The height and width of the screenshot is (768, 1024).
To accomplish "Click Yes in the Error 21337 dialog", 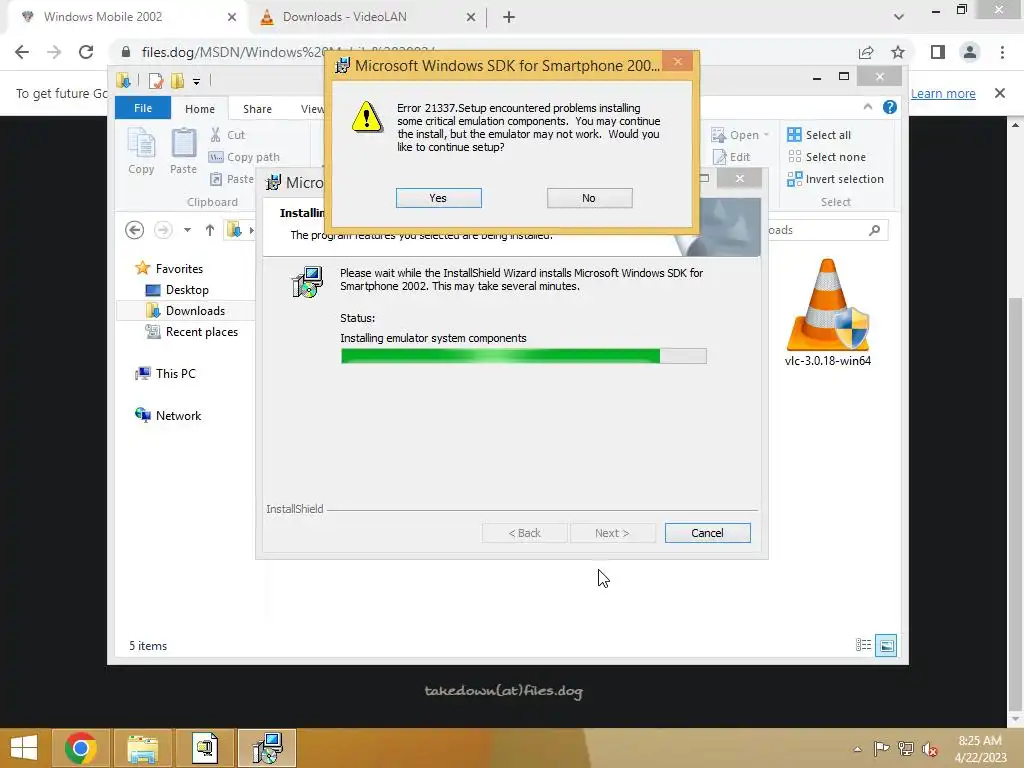I will pos(438,198).
